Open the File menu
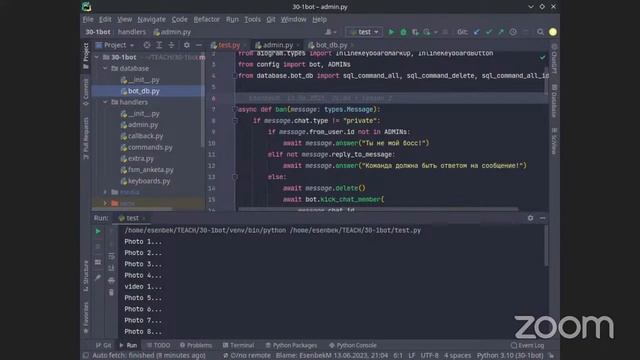The height and width of the screenshot is (360, 640). pyautogui.click(x=88, y=19)
